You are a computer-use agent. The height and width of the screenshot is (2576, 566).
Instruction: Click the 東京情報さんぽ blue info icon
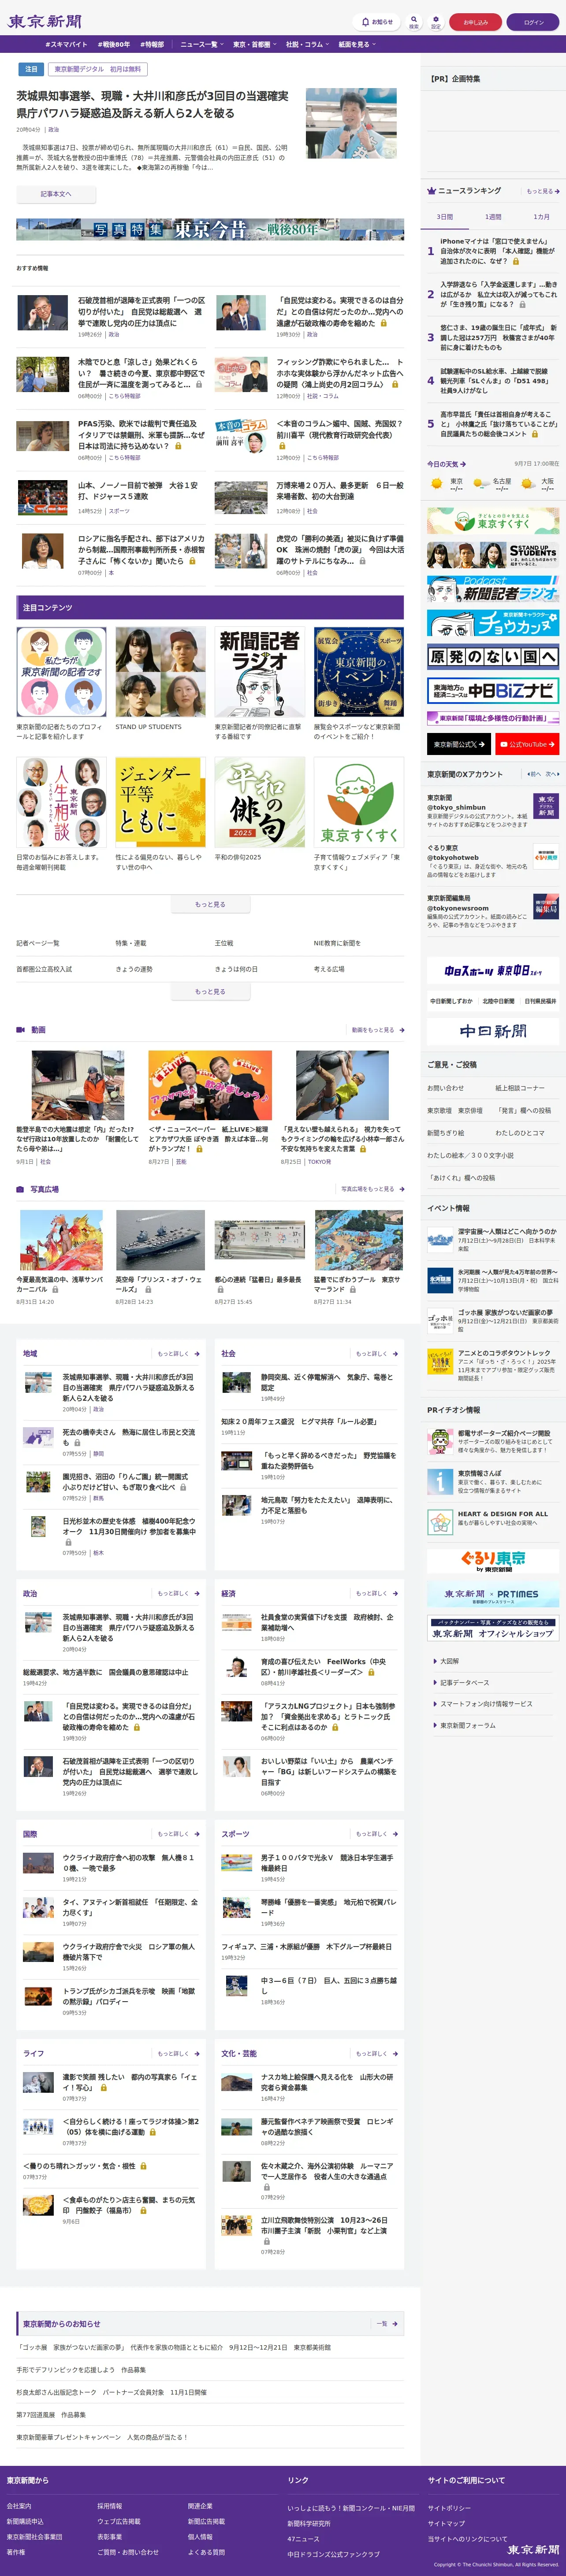(x=440, y=1481)
